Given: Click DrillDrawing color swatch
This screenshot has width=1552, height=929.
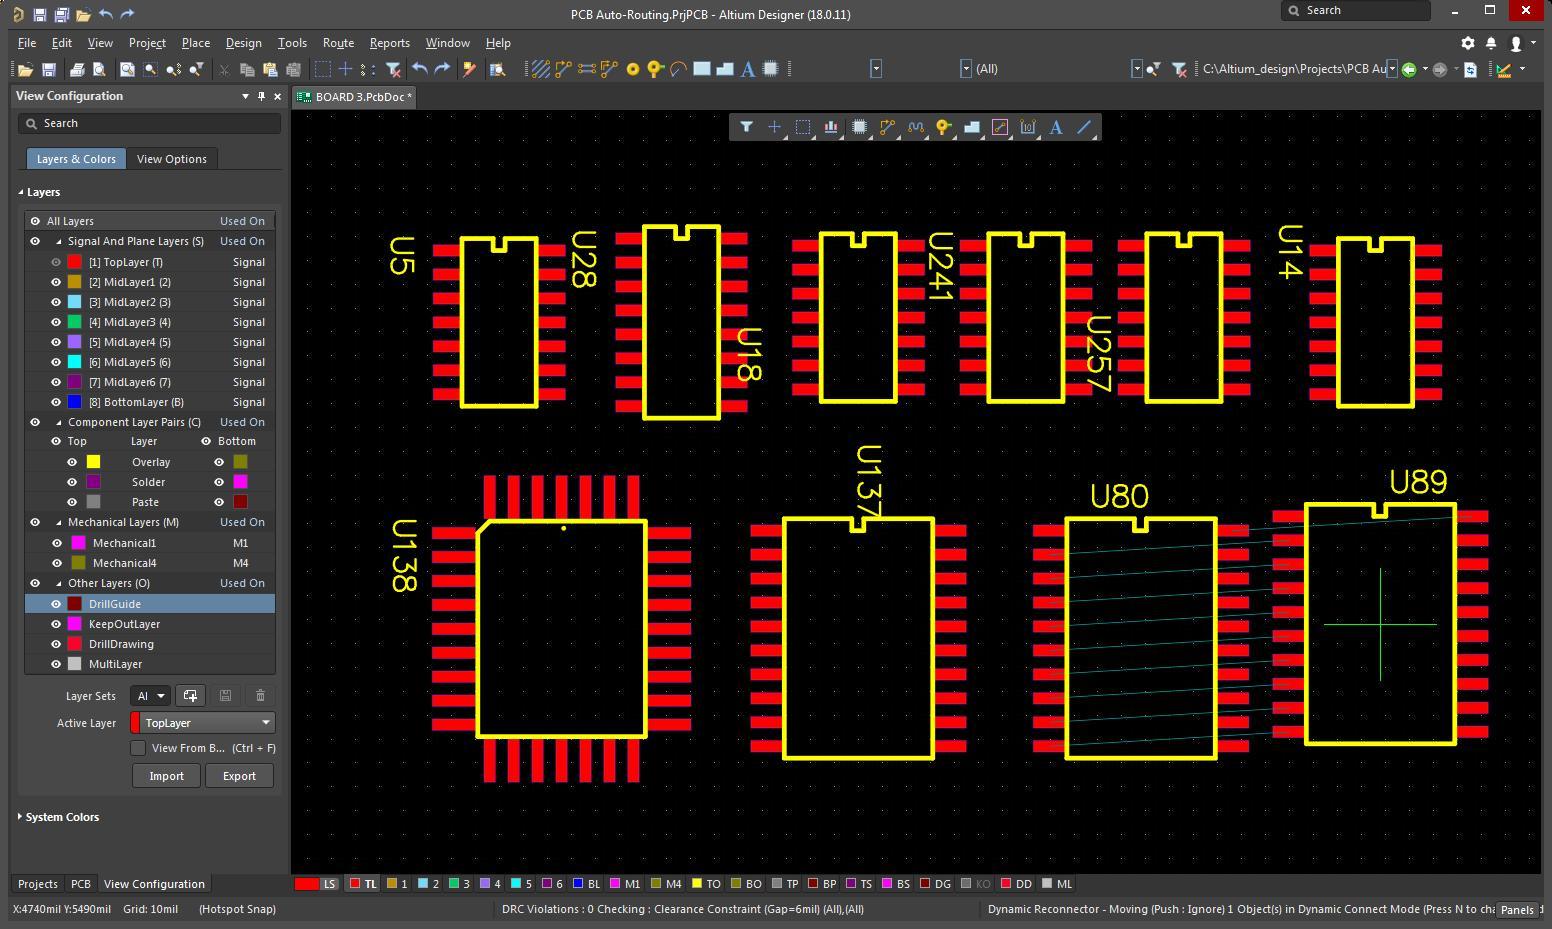Looking at the screenshot, I should tap(74, 644).
